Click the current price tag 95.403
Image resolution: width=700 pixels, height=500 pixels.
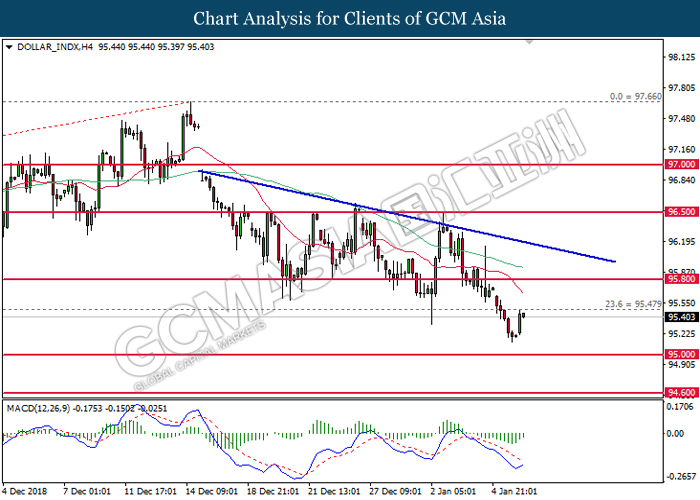click(x=681, y=317)
